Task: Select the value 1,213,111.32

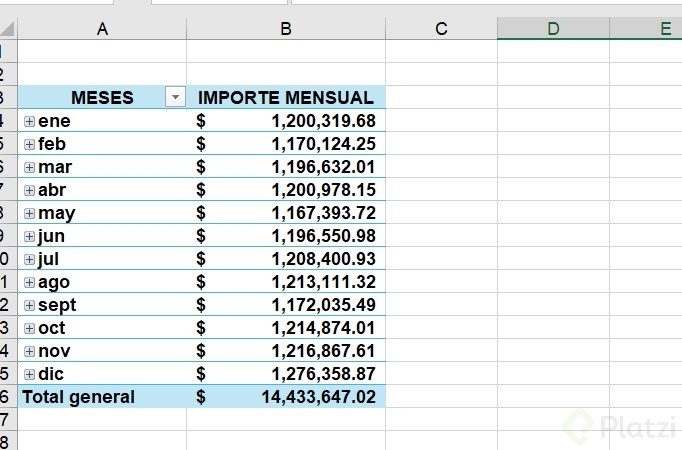Action: (324, 282)
